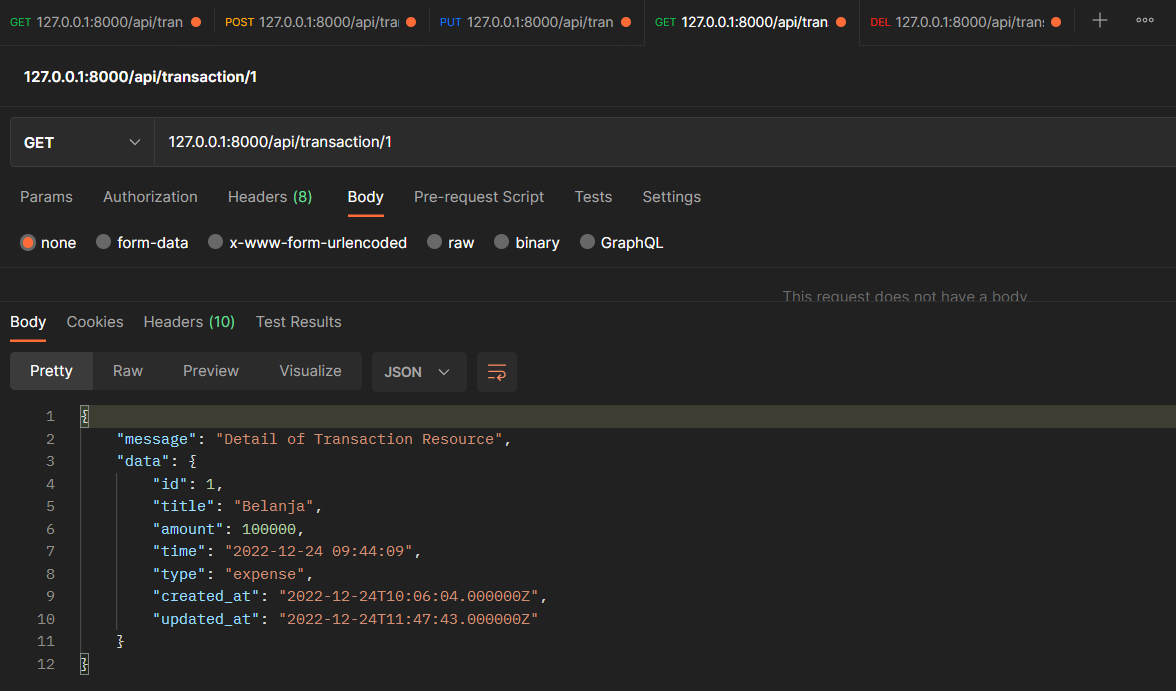Click the created_at timestamp value
Image resolution: width=1176 pixels, height=691 pixels.
(409, 596)
